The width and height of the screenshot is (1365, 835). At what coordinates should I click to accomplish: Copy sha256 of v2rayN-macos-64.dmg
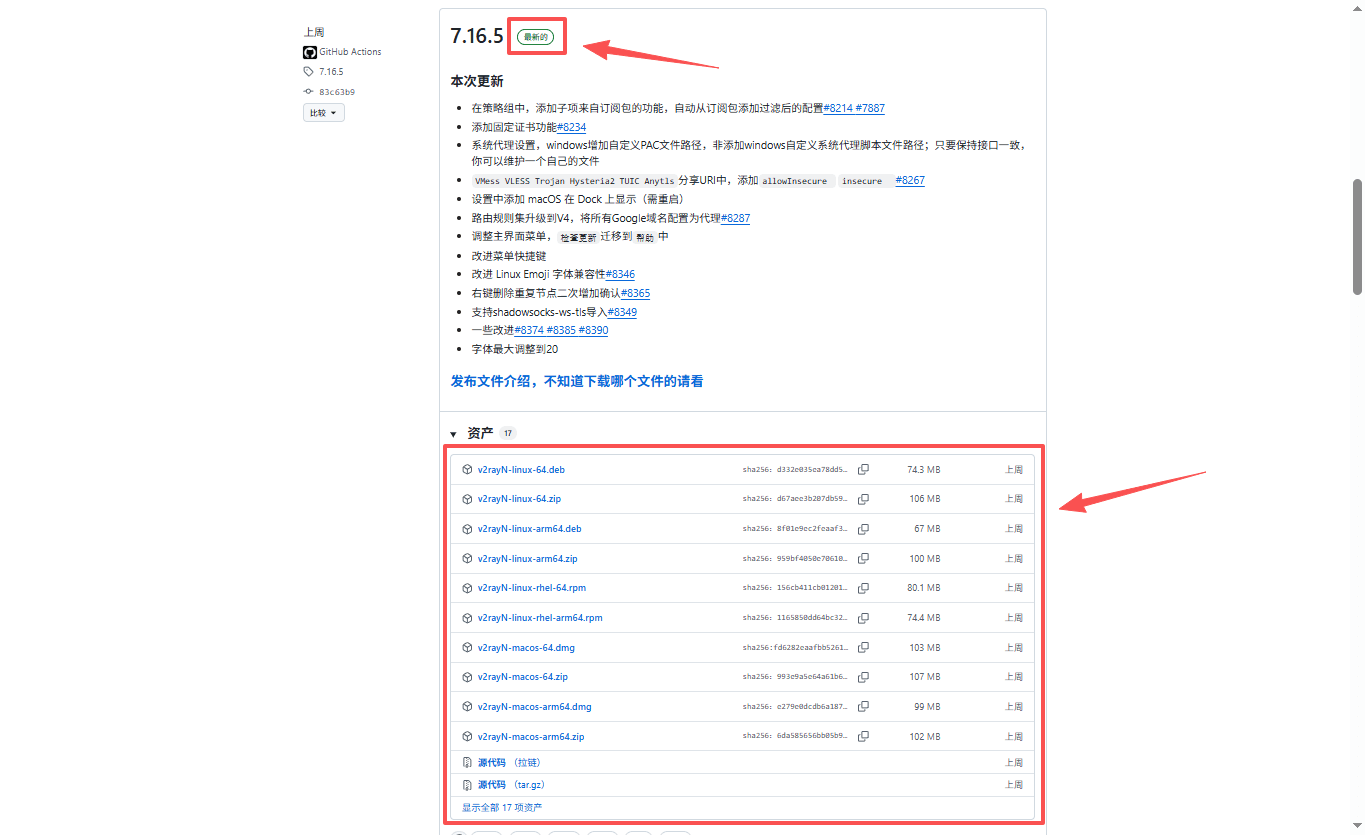(x=863, y=647)
